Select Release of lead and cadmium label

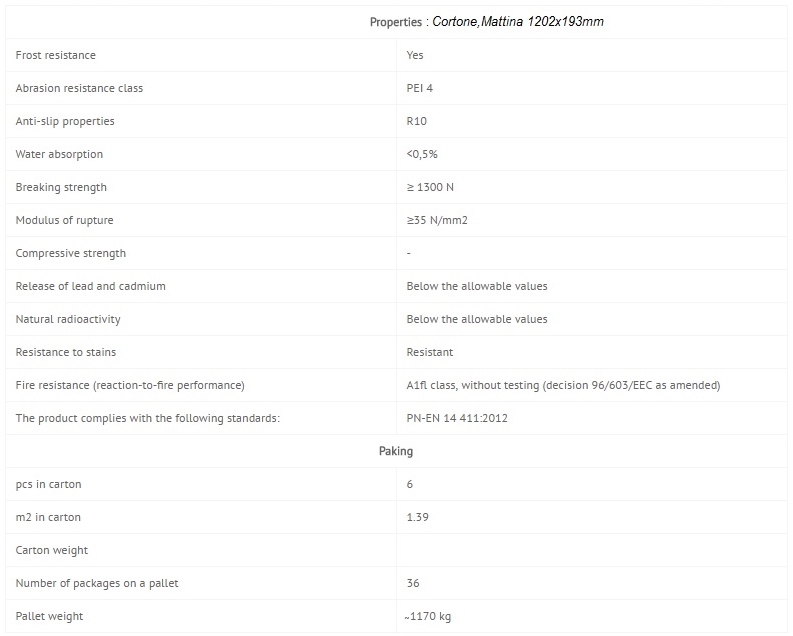tap(91, 286)
